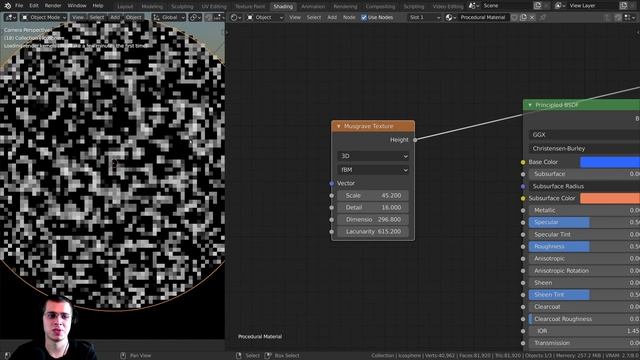Open the shader type Object dropdown

point(265,18)
